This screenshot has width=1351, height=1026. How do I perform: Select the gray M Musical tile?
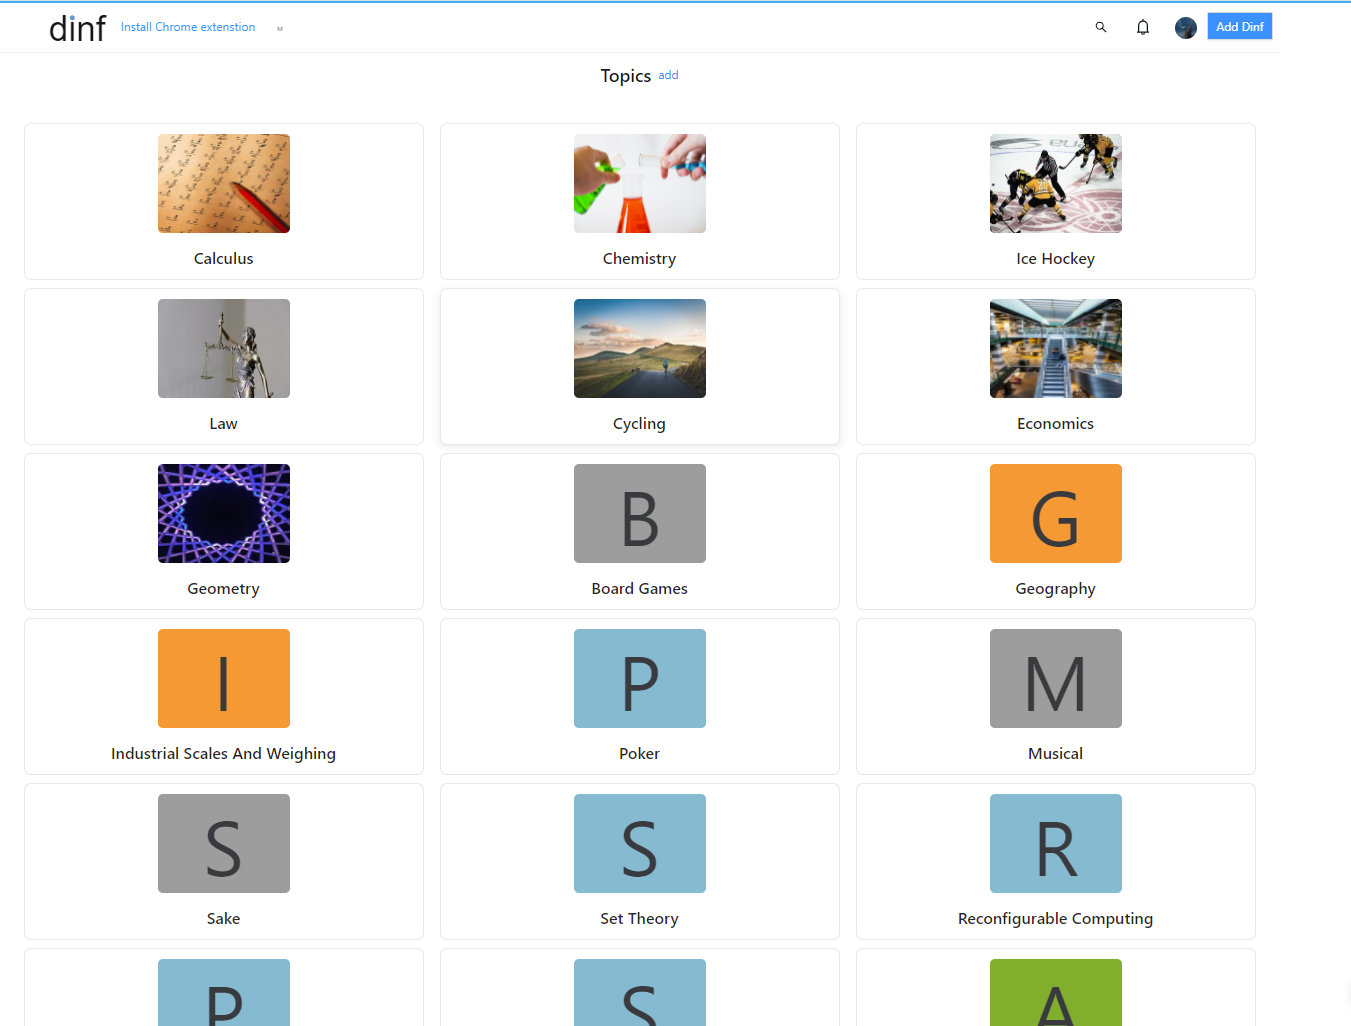[x=1056, y=679]
